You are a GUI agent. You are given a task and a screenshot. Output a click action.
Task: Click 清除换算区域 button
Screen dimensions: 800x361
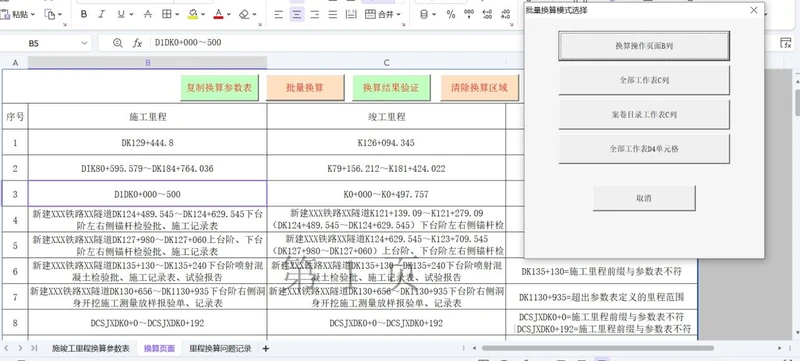coord(480,88)
